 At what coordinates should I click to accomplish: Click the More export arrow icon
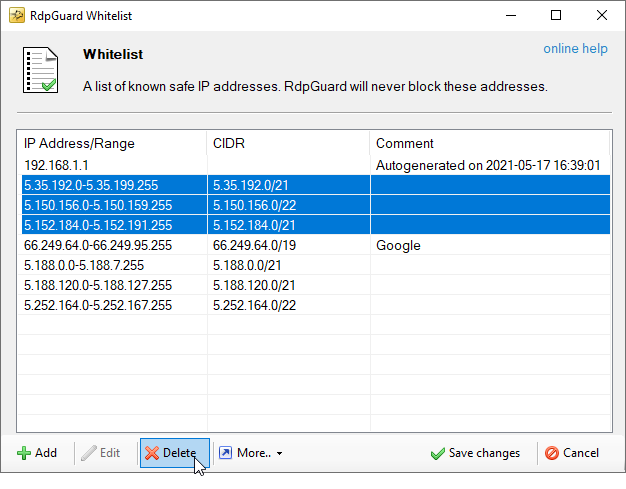click(225, 453)
